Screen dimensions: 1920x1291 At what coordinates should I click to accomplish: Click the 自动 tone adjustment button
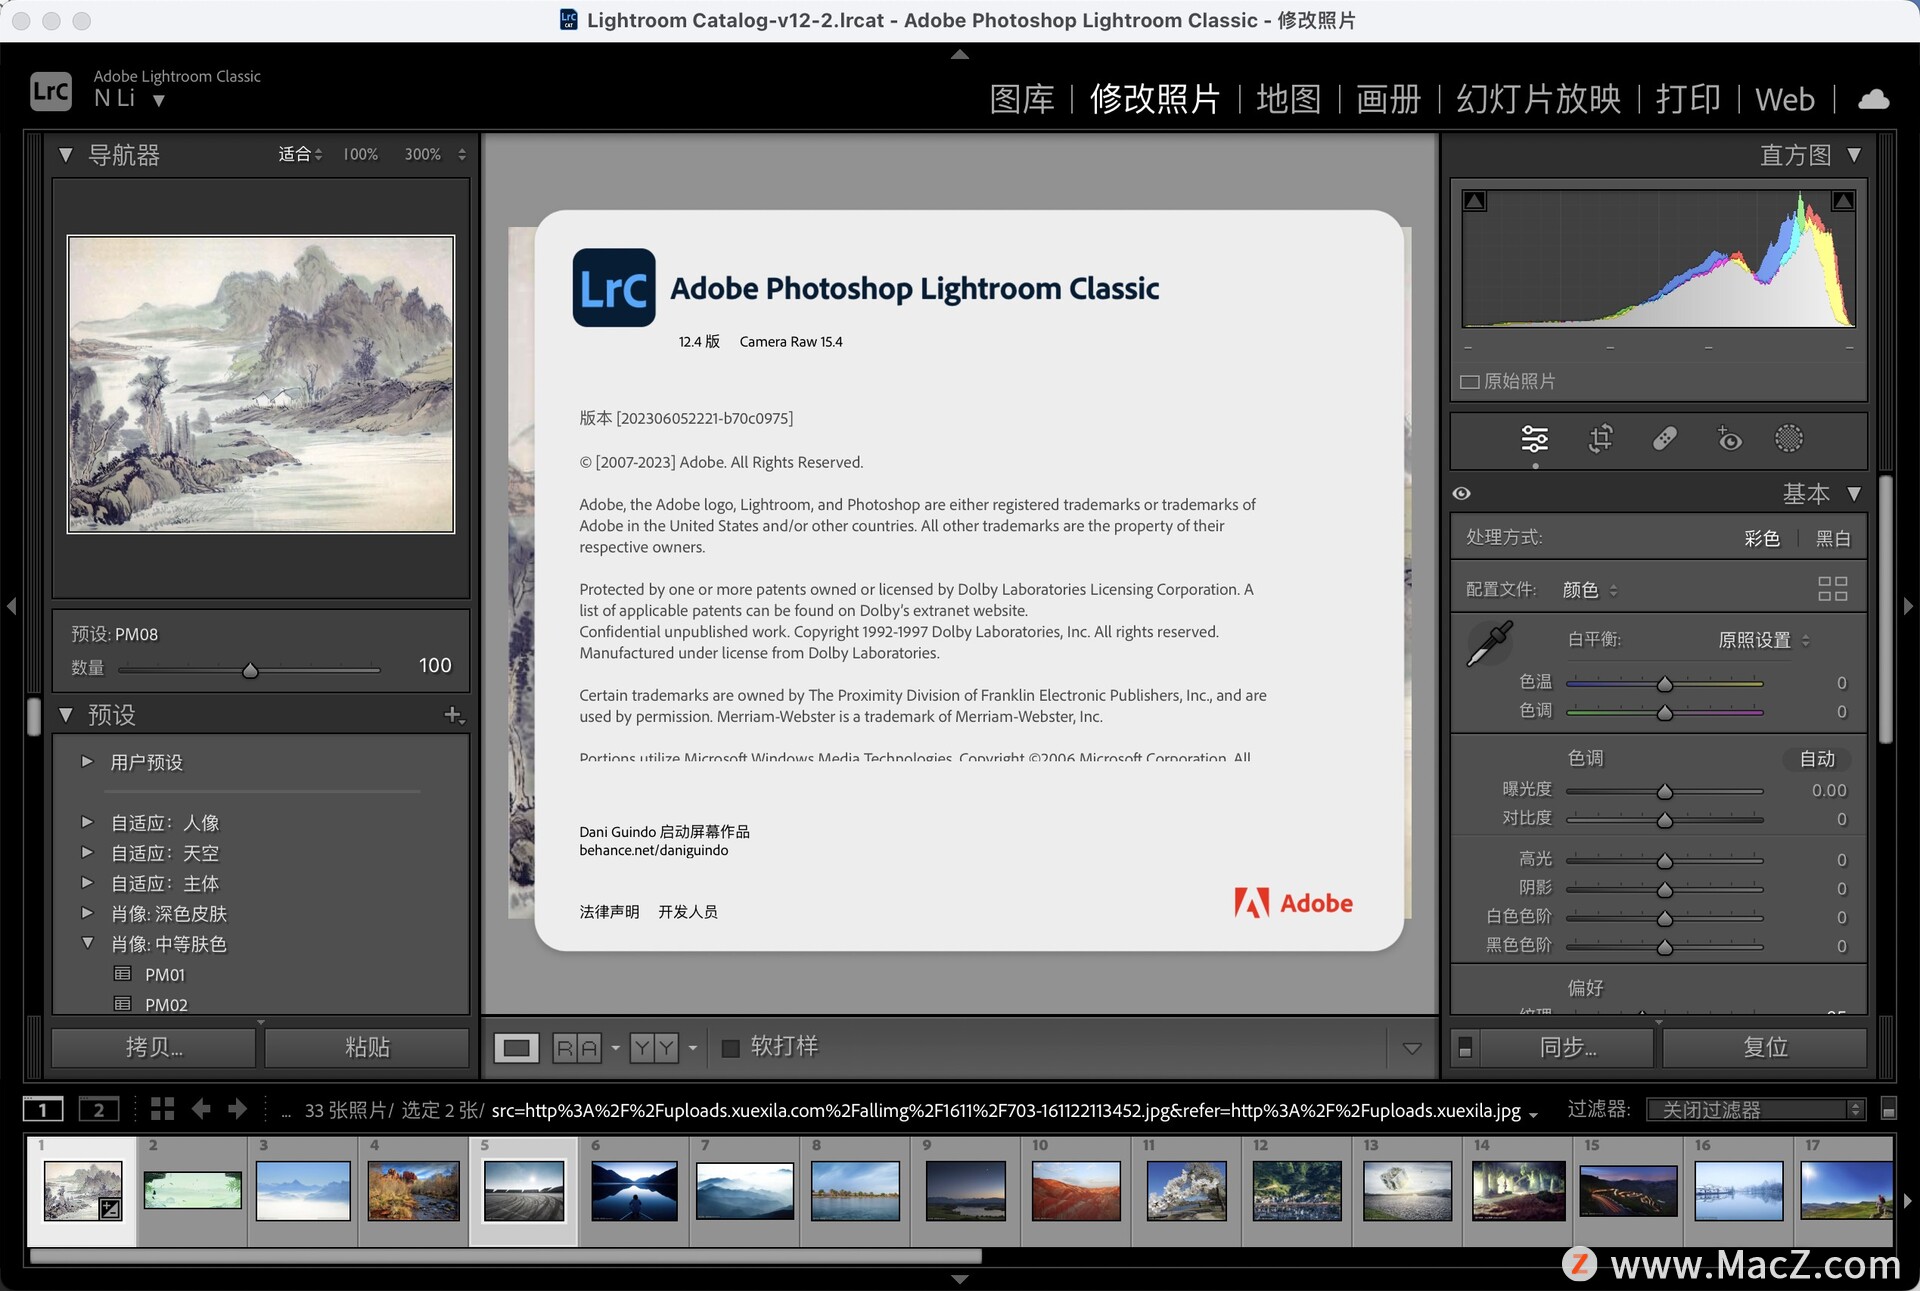[x=1817, y=759]
